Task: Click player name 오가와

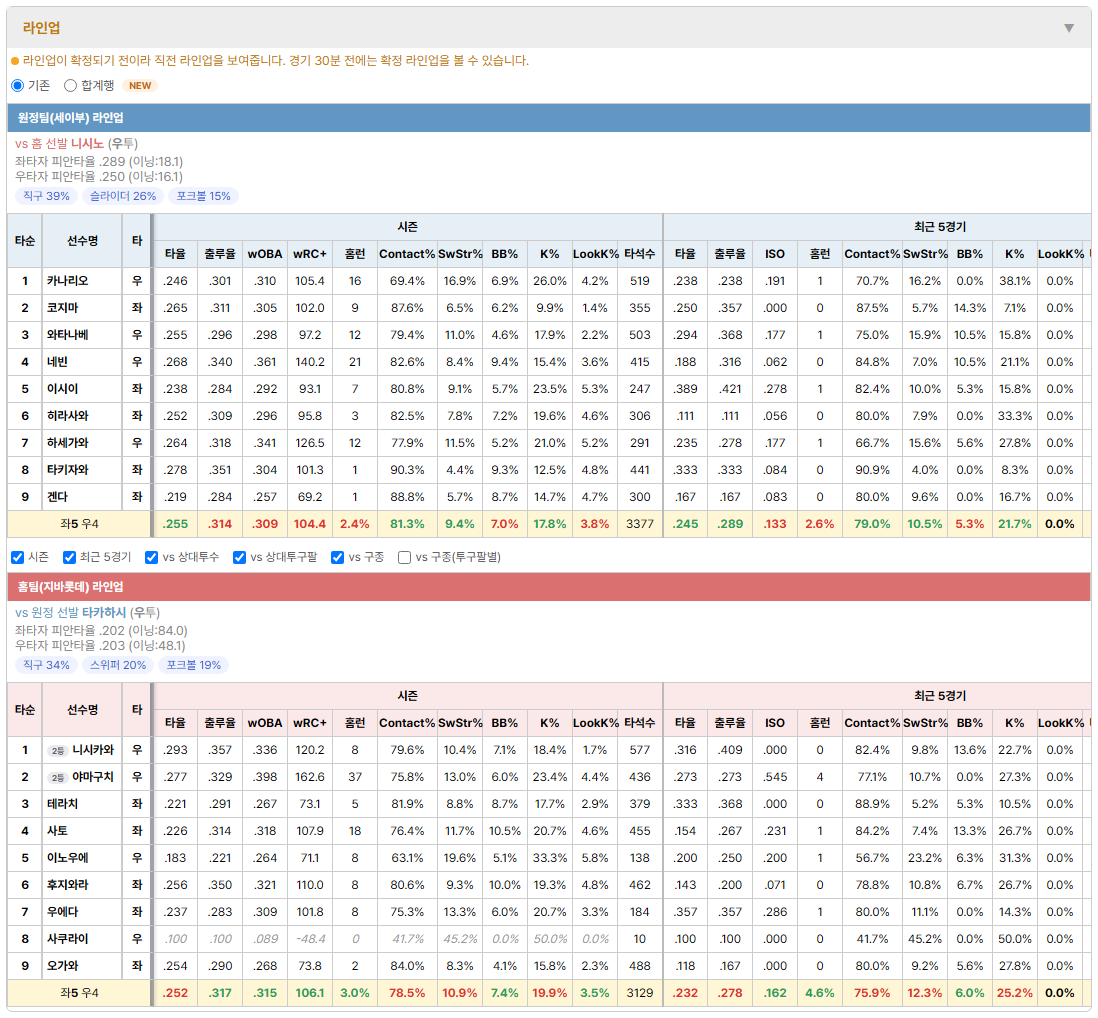Action: coord(63,966)
